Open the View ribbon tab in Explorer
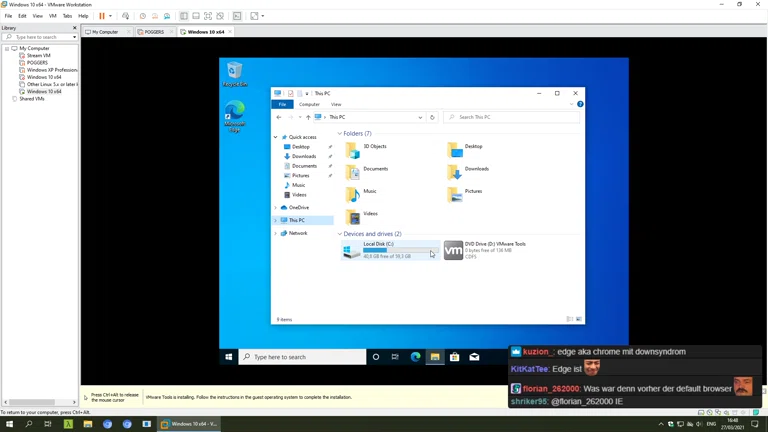 [x=336, y=104]
